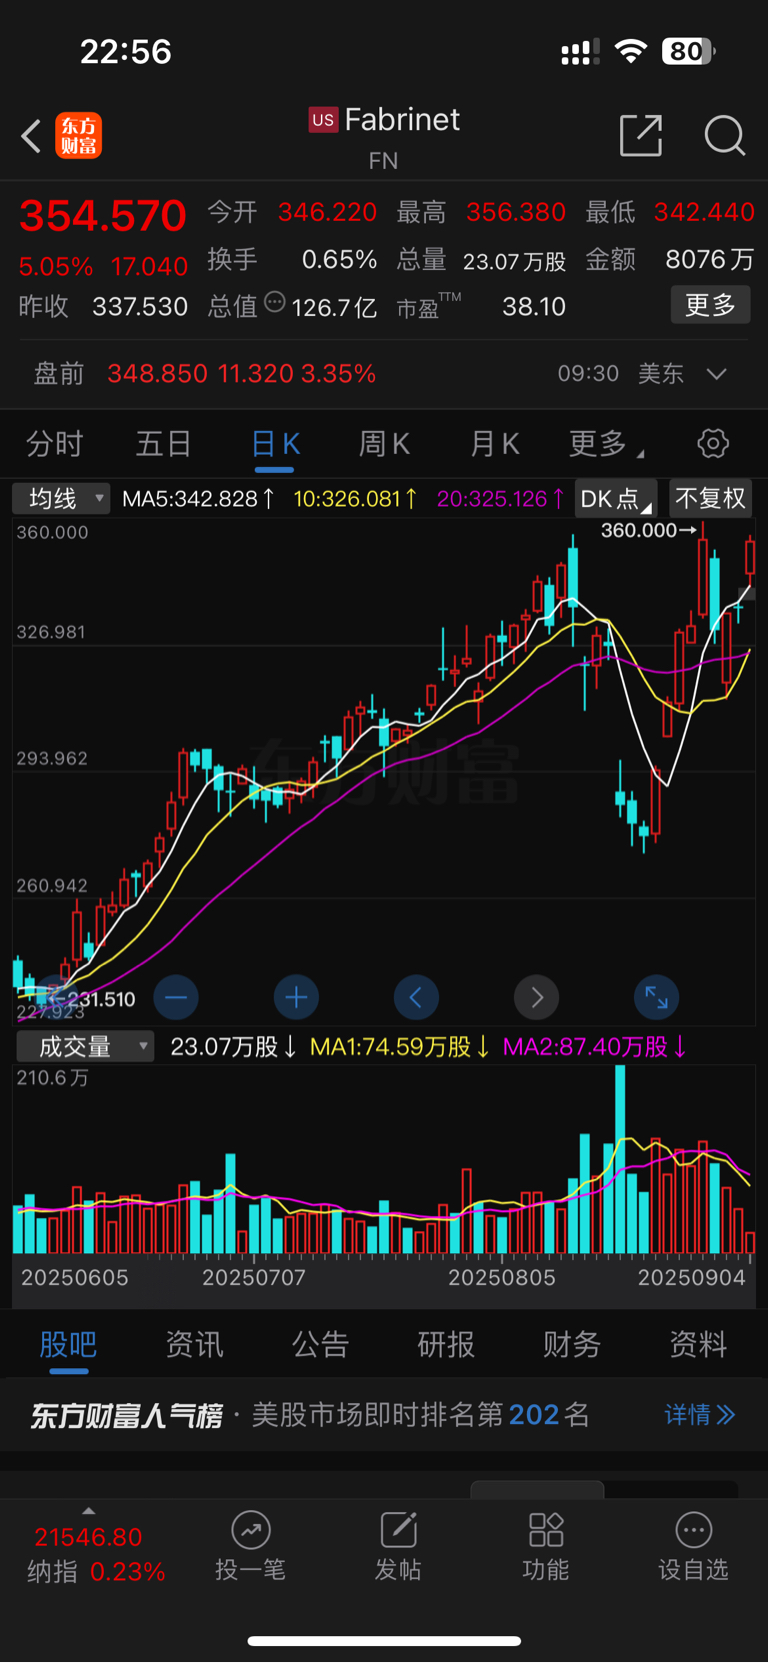Viewport: 768px width, 1663px height.
Task: Tap the MA2:87.40万股 volume label
Action: pos(594,1047)
